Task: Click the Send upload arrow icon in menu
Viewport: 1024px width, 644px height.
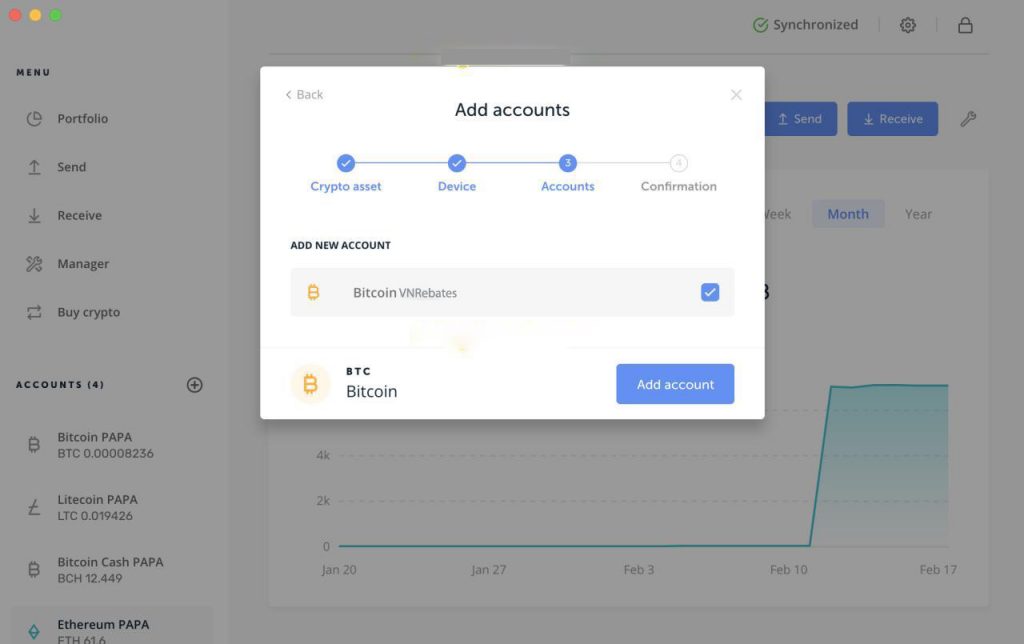Action: (34, 167)
